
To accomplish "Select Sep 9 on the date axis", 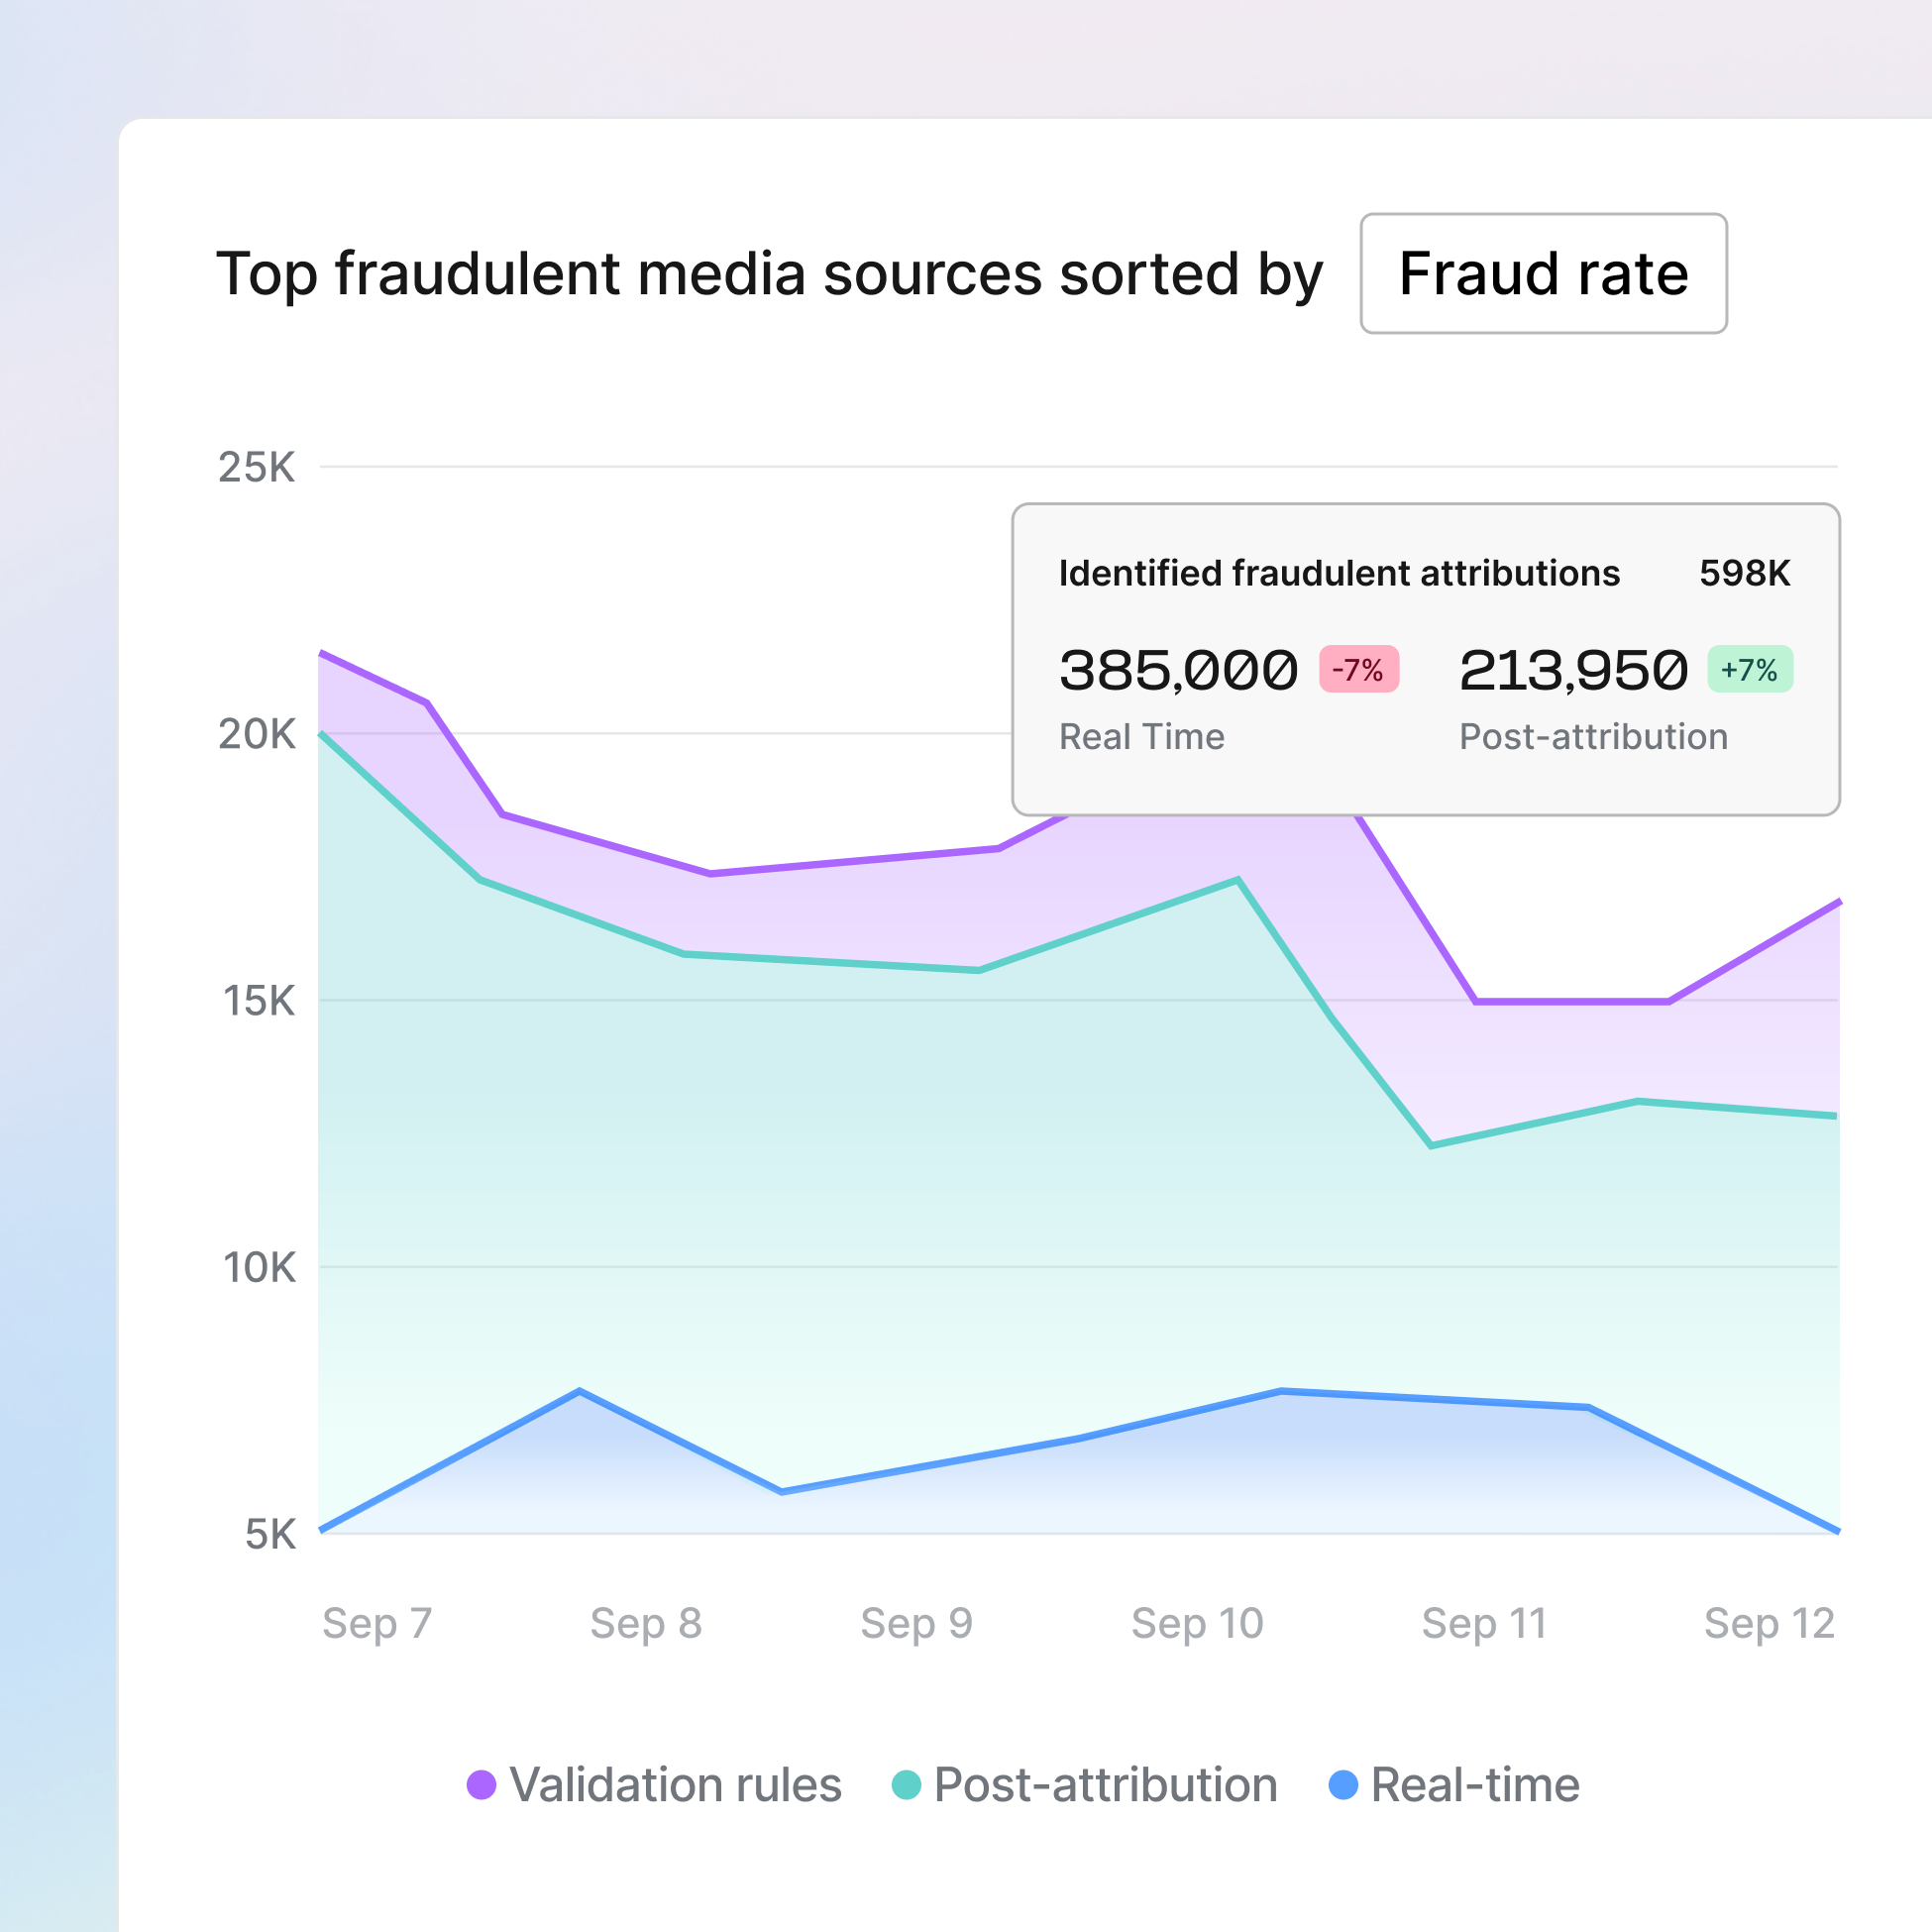I will tap(916, 1623).
